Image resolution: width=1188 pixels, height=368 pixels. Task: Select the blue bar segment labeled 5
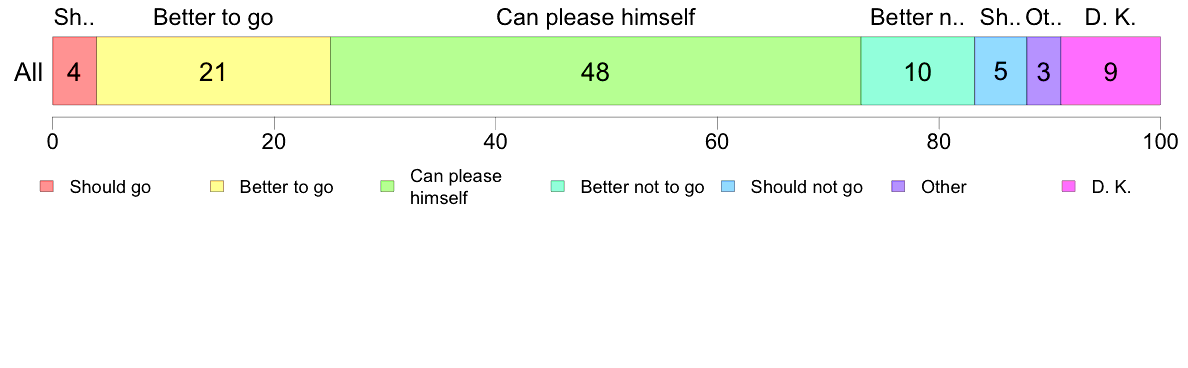coord(1000,70)
